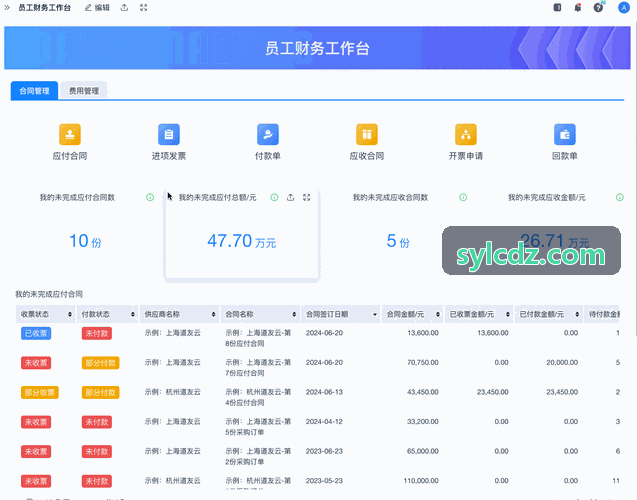Open the 应付合同 shortcut icon
Image resolution: width=637 pixels, height=500 pixels.
coord(70,134)
